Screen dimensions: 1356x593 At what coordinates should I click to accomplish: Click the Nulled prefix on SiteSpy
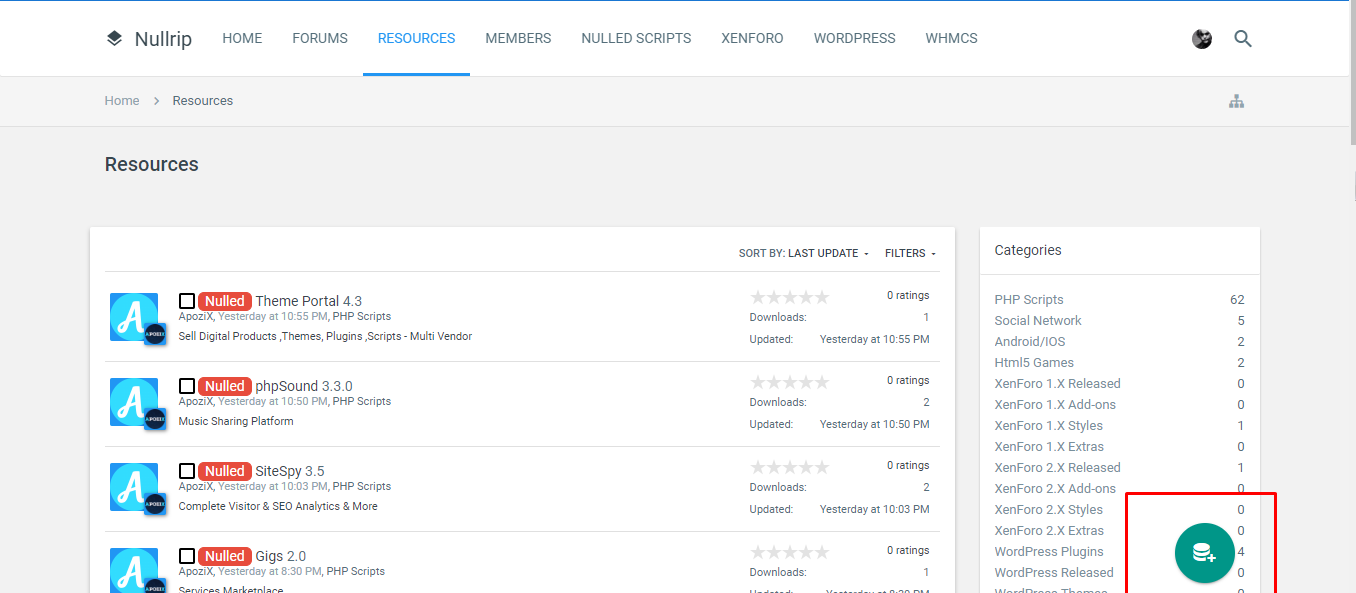(x=225, y=471)
